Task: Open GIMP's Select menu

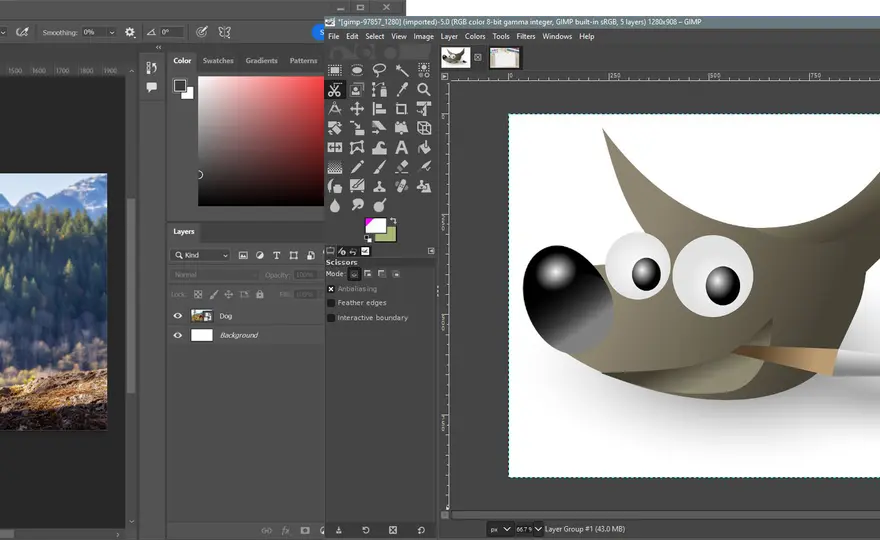Action: 375,36
